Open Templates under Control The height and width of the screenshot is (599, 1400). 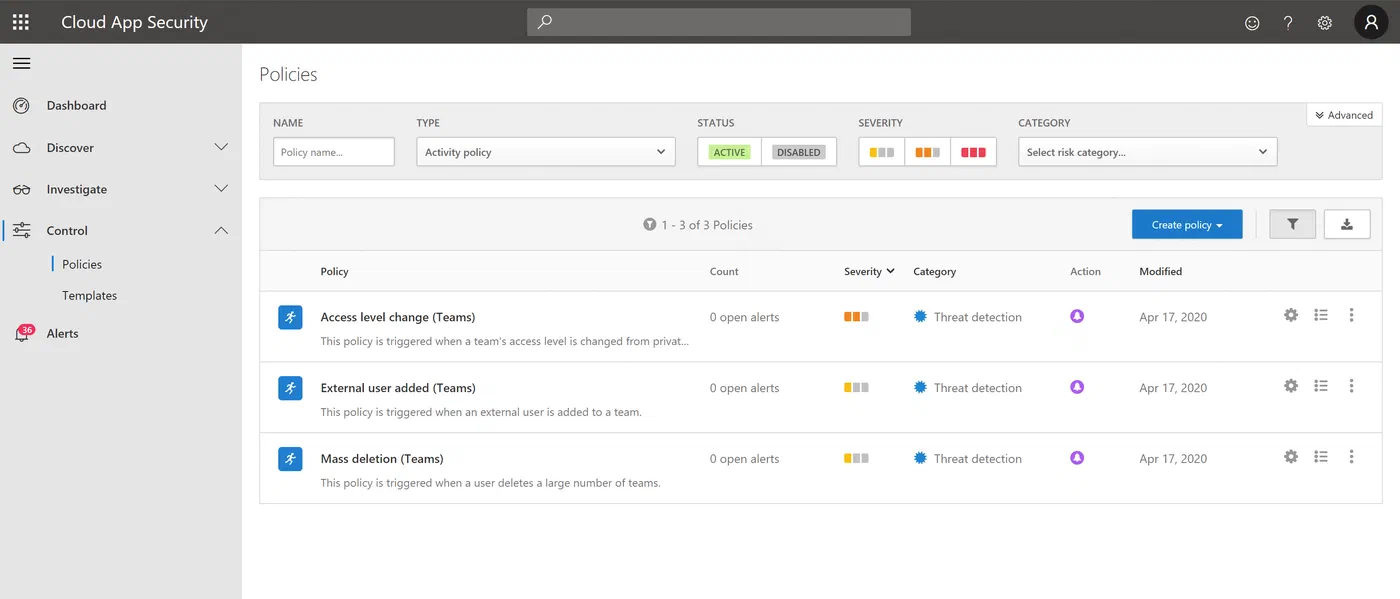click(89, 295)
